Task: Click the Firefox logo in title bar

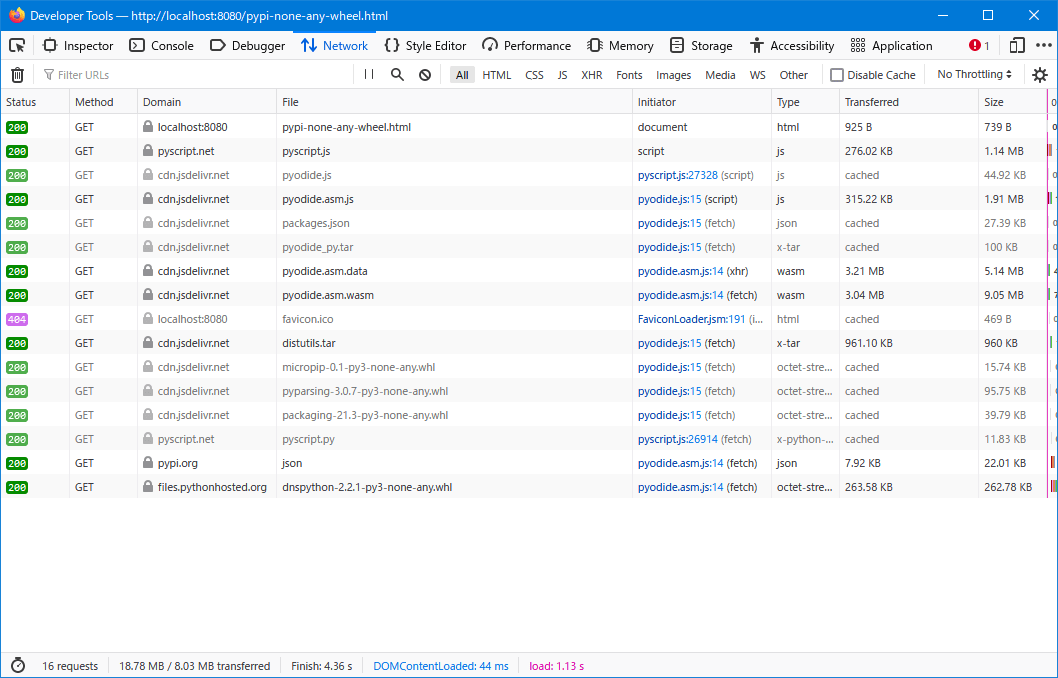Action: tap(16, 15)
